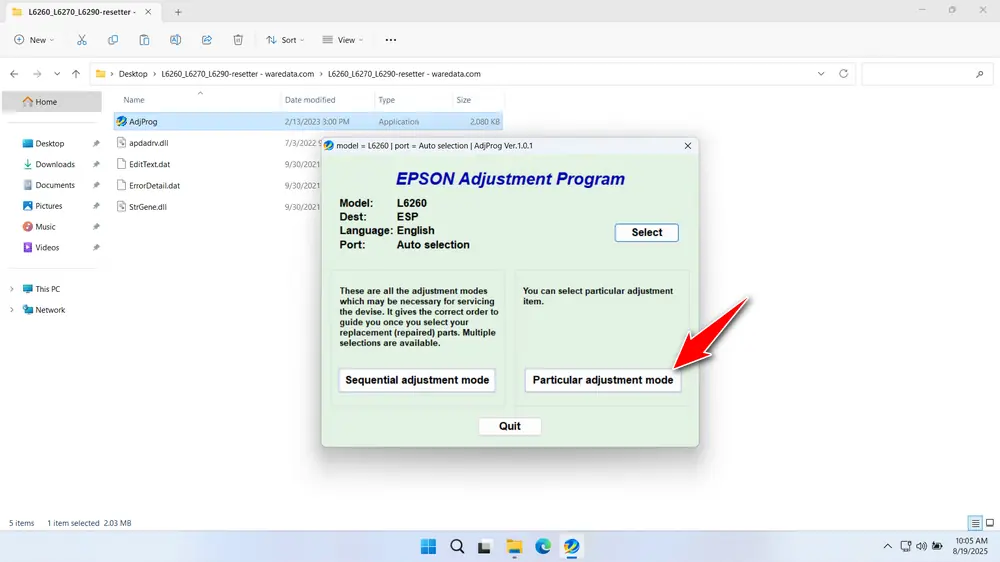Switch to details view layout icon
The width and height of the screenshot is (1000, 562).
(974, 523)
